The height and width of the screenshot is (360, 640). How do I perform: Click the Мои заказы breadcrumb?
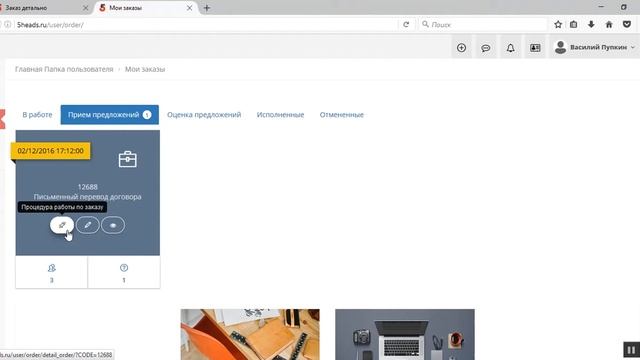[x=145, y=69]
